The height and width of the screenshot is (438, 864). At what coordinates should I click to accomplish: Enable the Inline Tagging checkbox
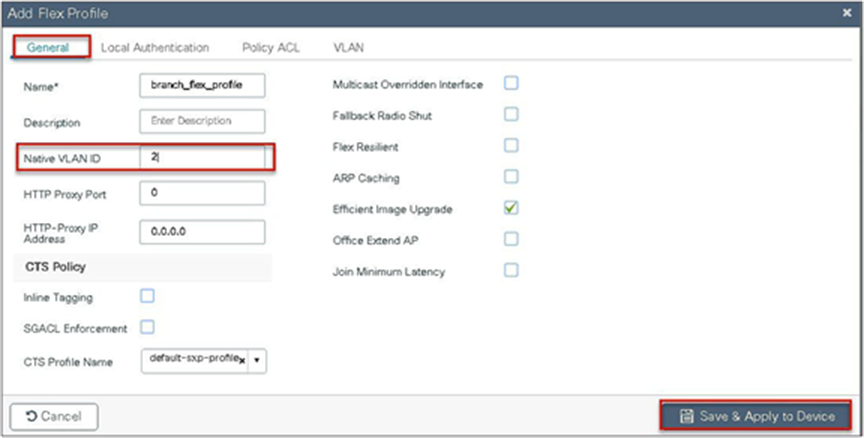coord(148,296)
